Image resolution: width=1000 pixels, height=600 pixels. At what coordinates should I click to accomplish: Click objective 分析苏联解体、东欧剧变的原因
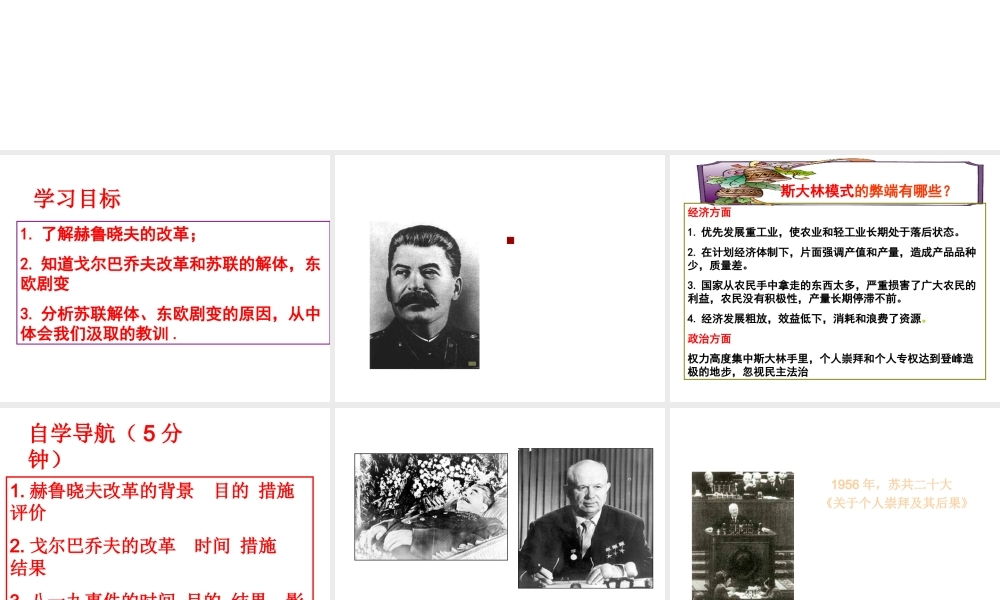click(170, 324)
